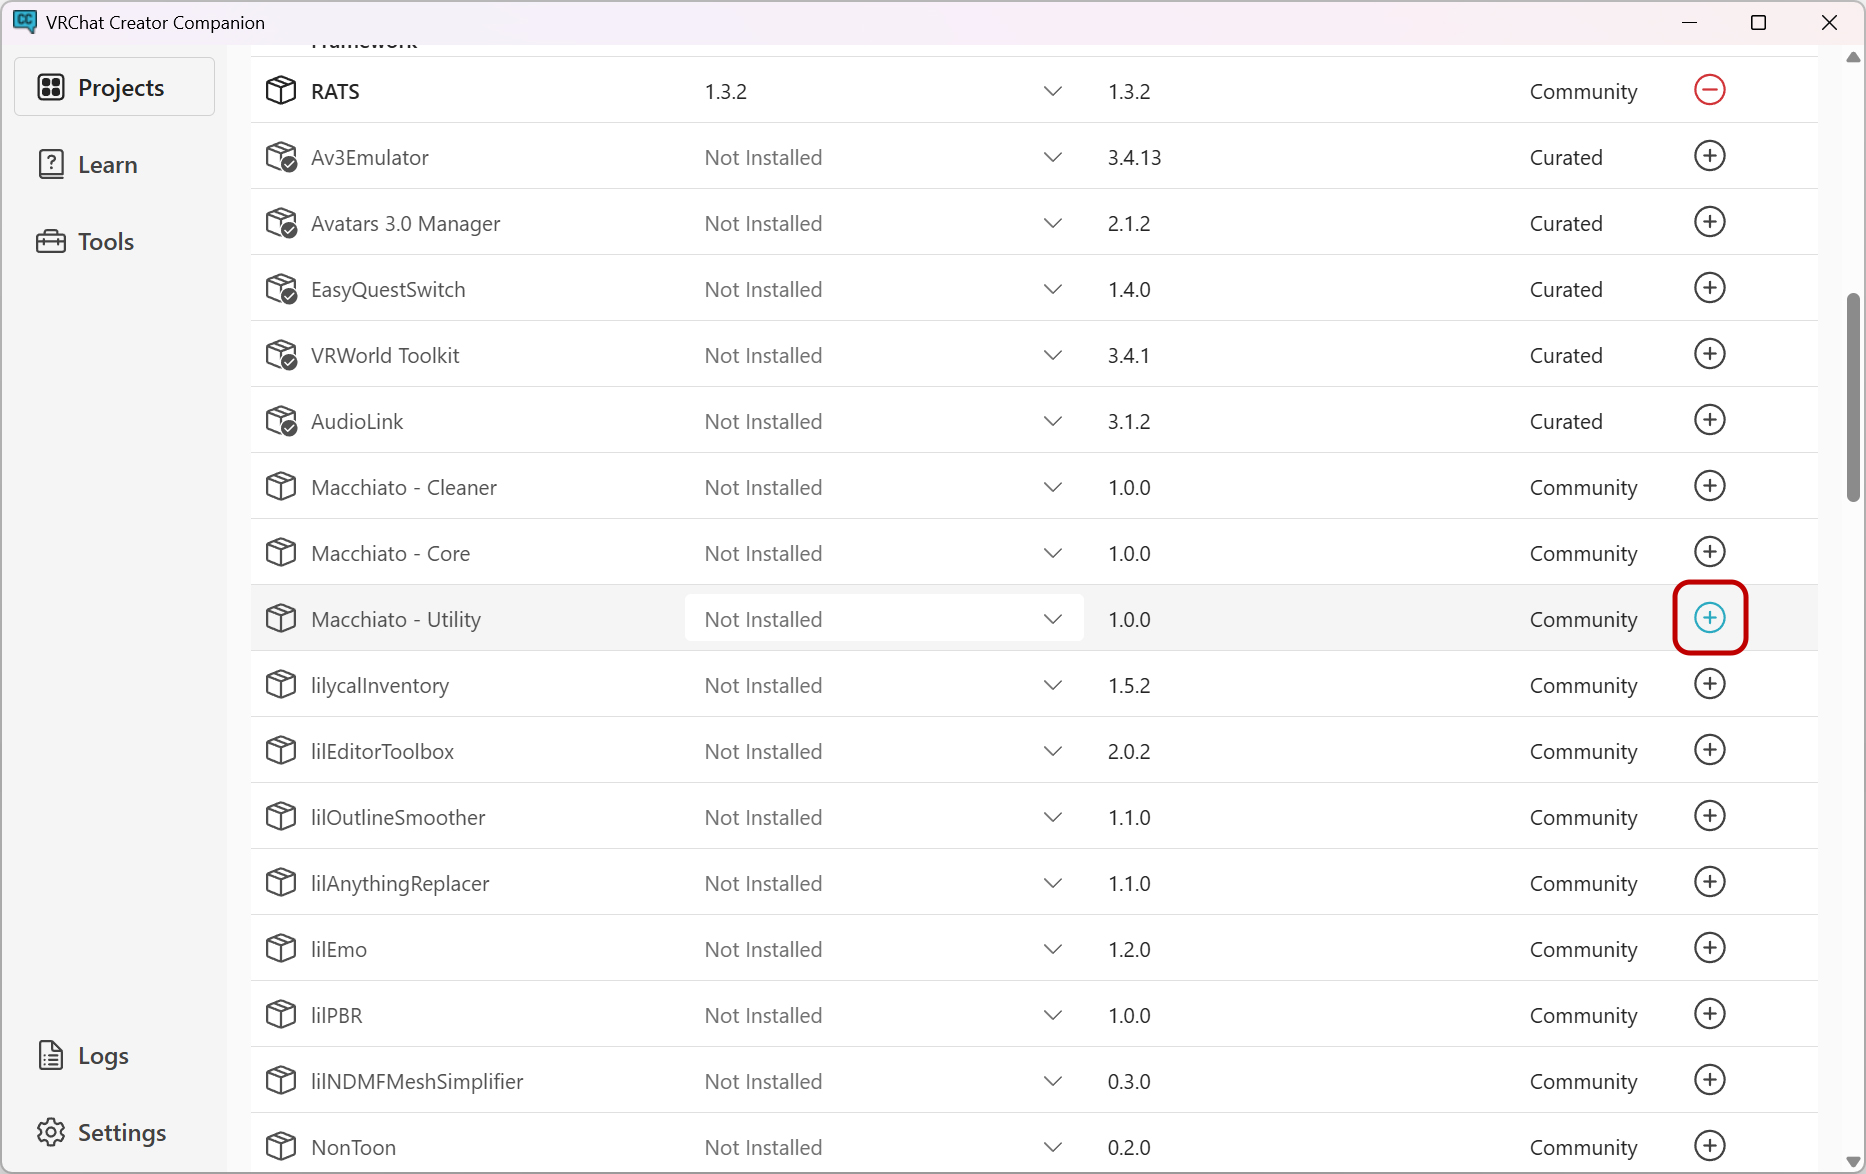This screenshot has width=1866, height=1174.
Task: Add the lilycalInventory package
Action: [1710, 684]
